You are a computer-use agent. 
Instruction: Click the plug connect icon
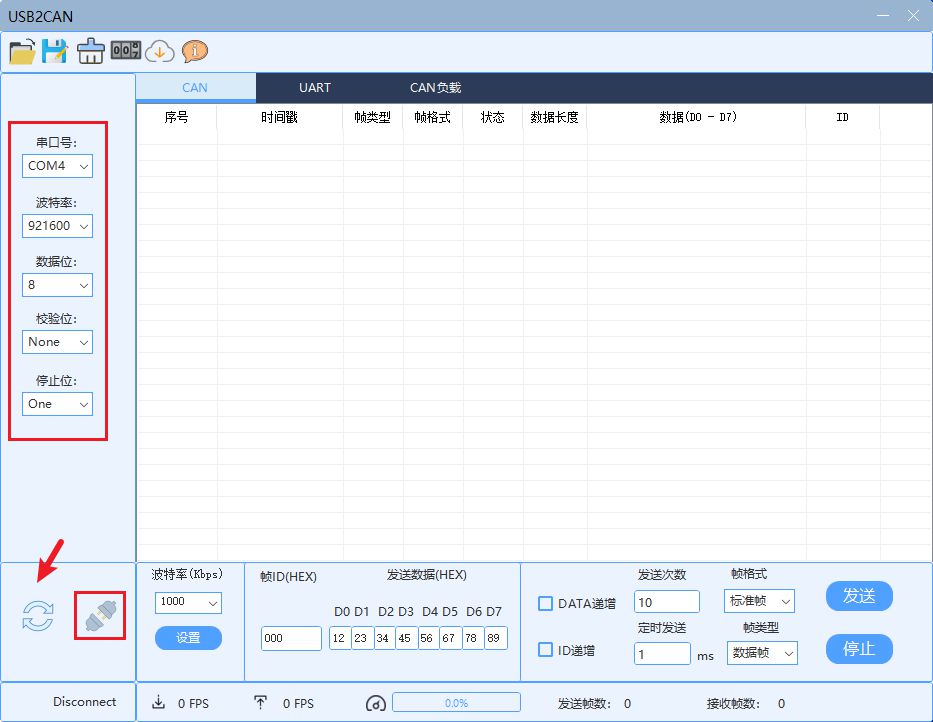[100, 616]
